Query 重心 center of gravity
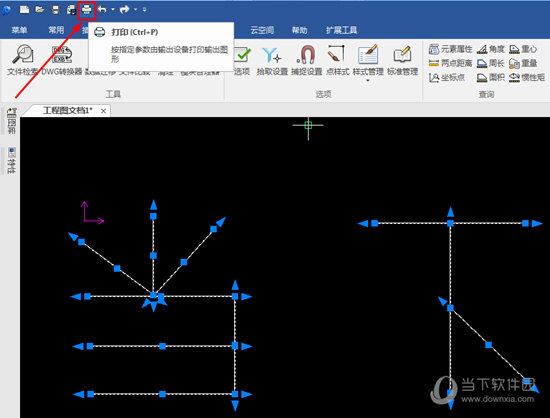The width and height of the screenshot is (550, 418). [x=523, y=49]
